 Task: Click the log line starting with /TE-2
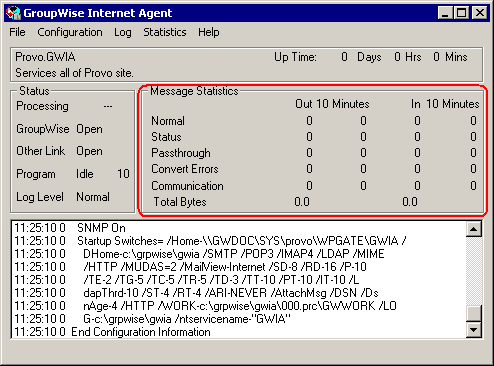[187, 280]
